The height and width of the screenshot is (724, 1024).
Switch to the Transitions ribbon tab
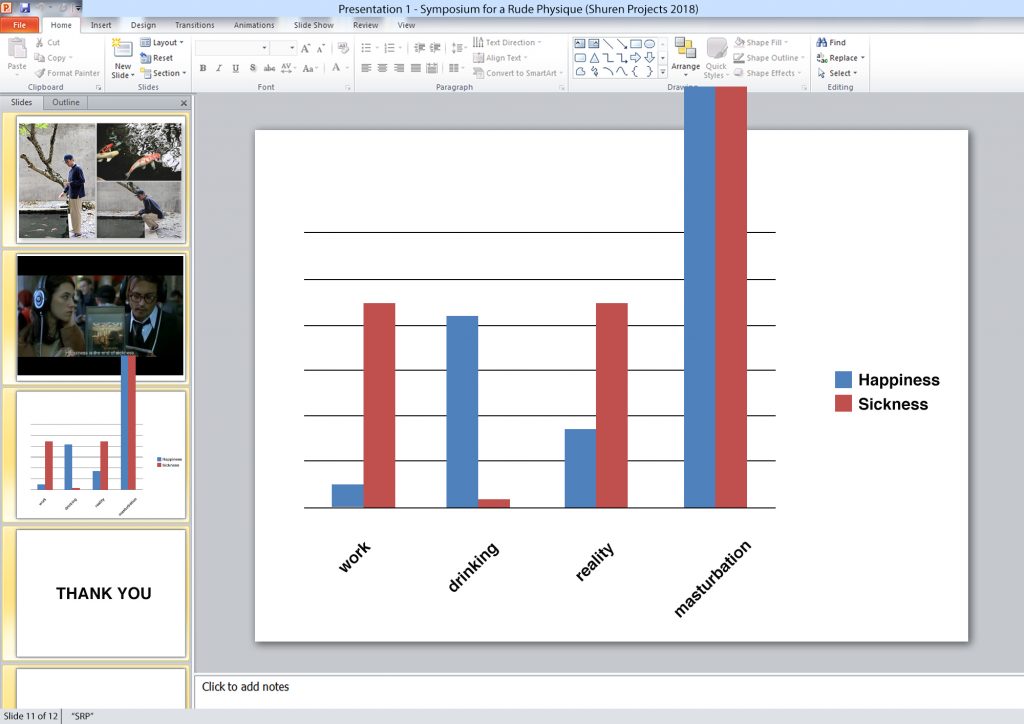tap(194, 25)
